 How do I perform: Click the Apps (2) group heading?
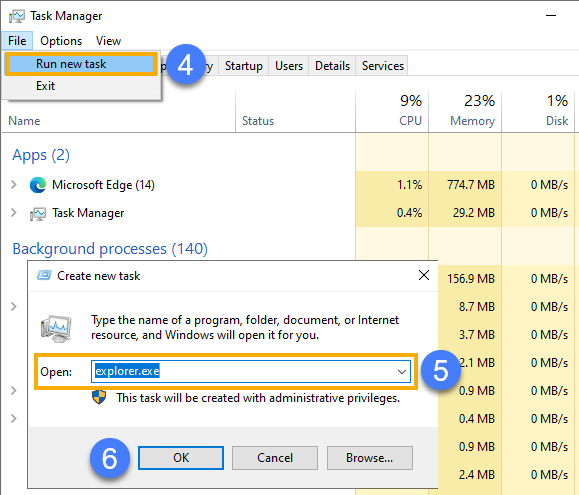coord(41,155)
